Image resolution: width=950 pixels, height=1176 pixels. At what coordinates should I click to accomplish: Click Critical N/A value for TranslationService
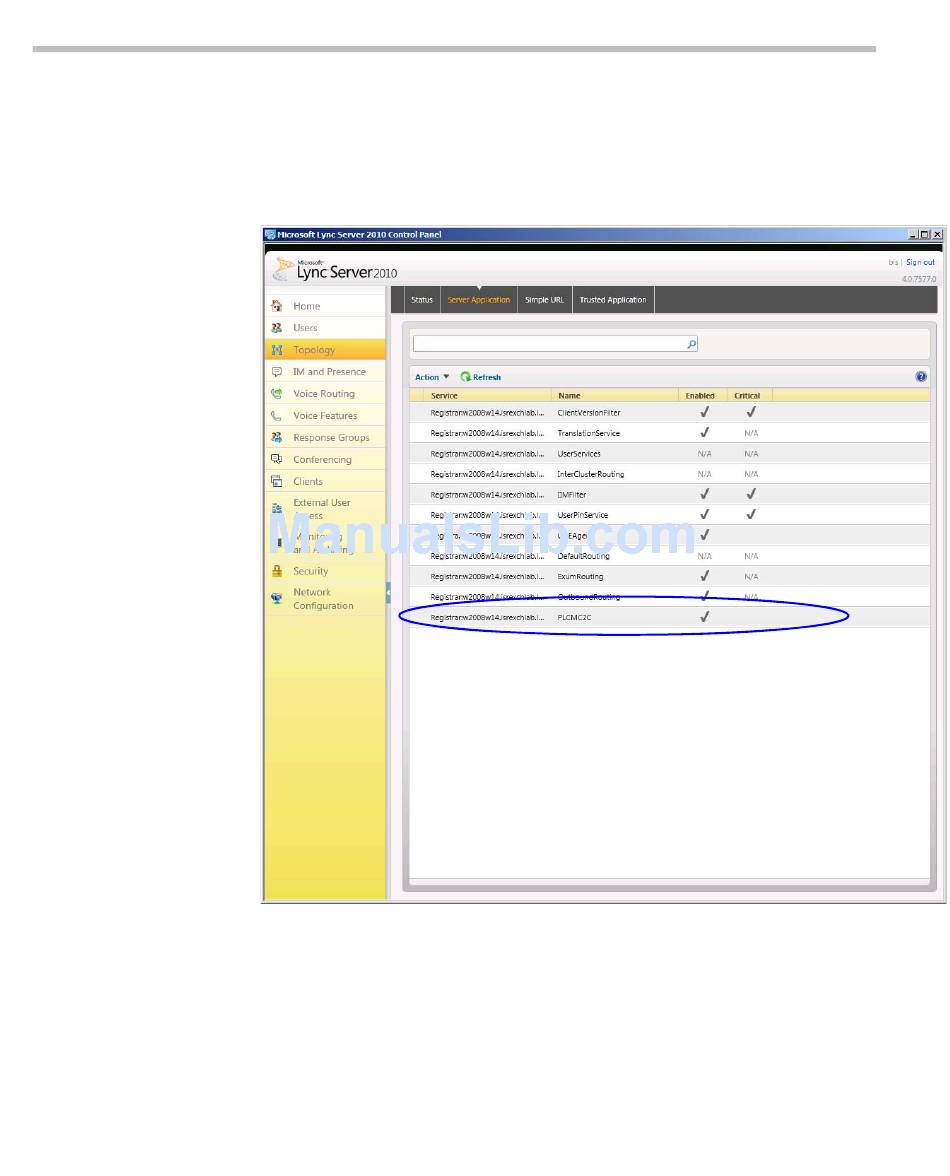751,434
